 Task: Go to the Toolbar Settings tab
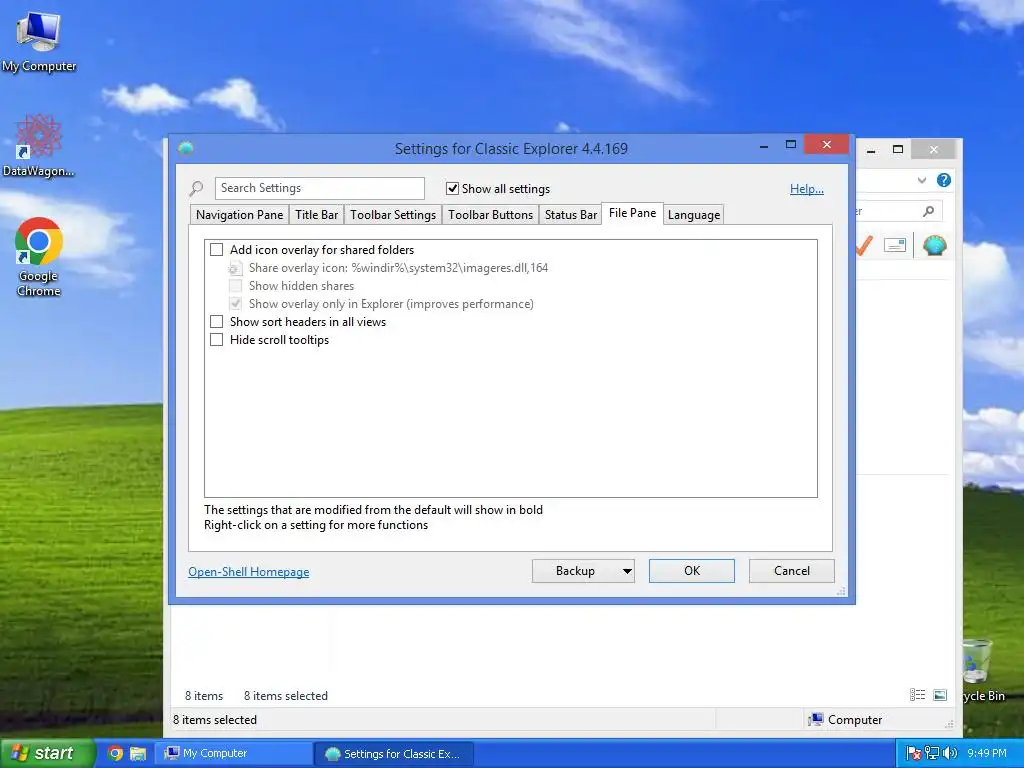[392, 215]
